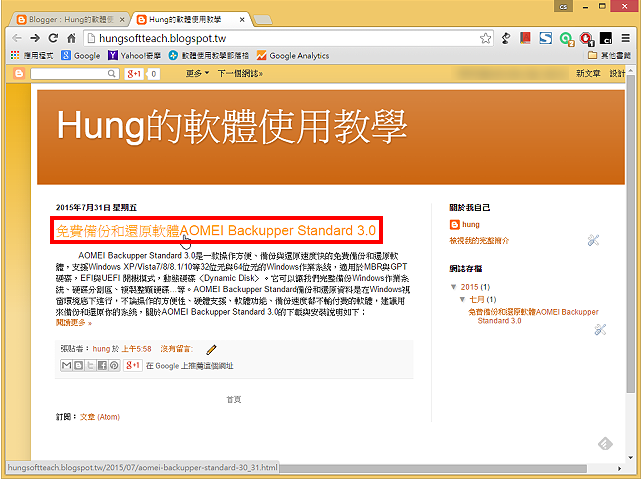Click the 沒有留言 comments link

[x=177, y=349]
